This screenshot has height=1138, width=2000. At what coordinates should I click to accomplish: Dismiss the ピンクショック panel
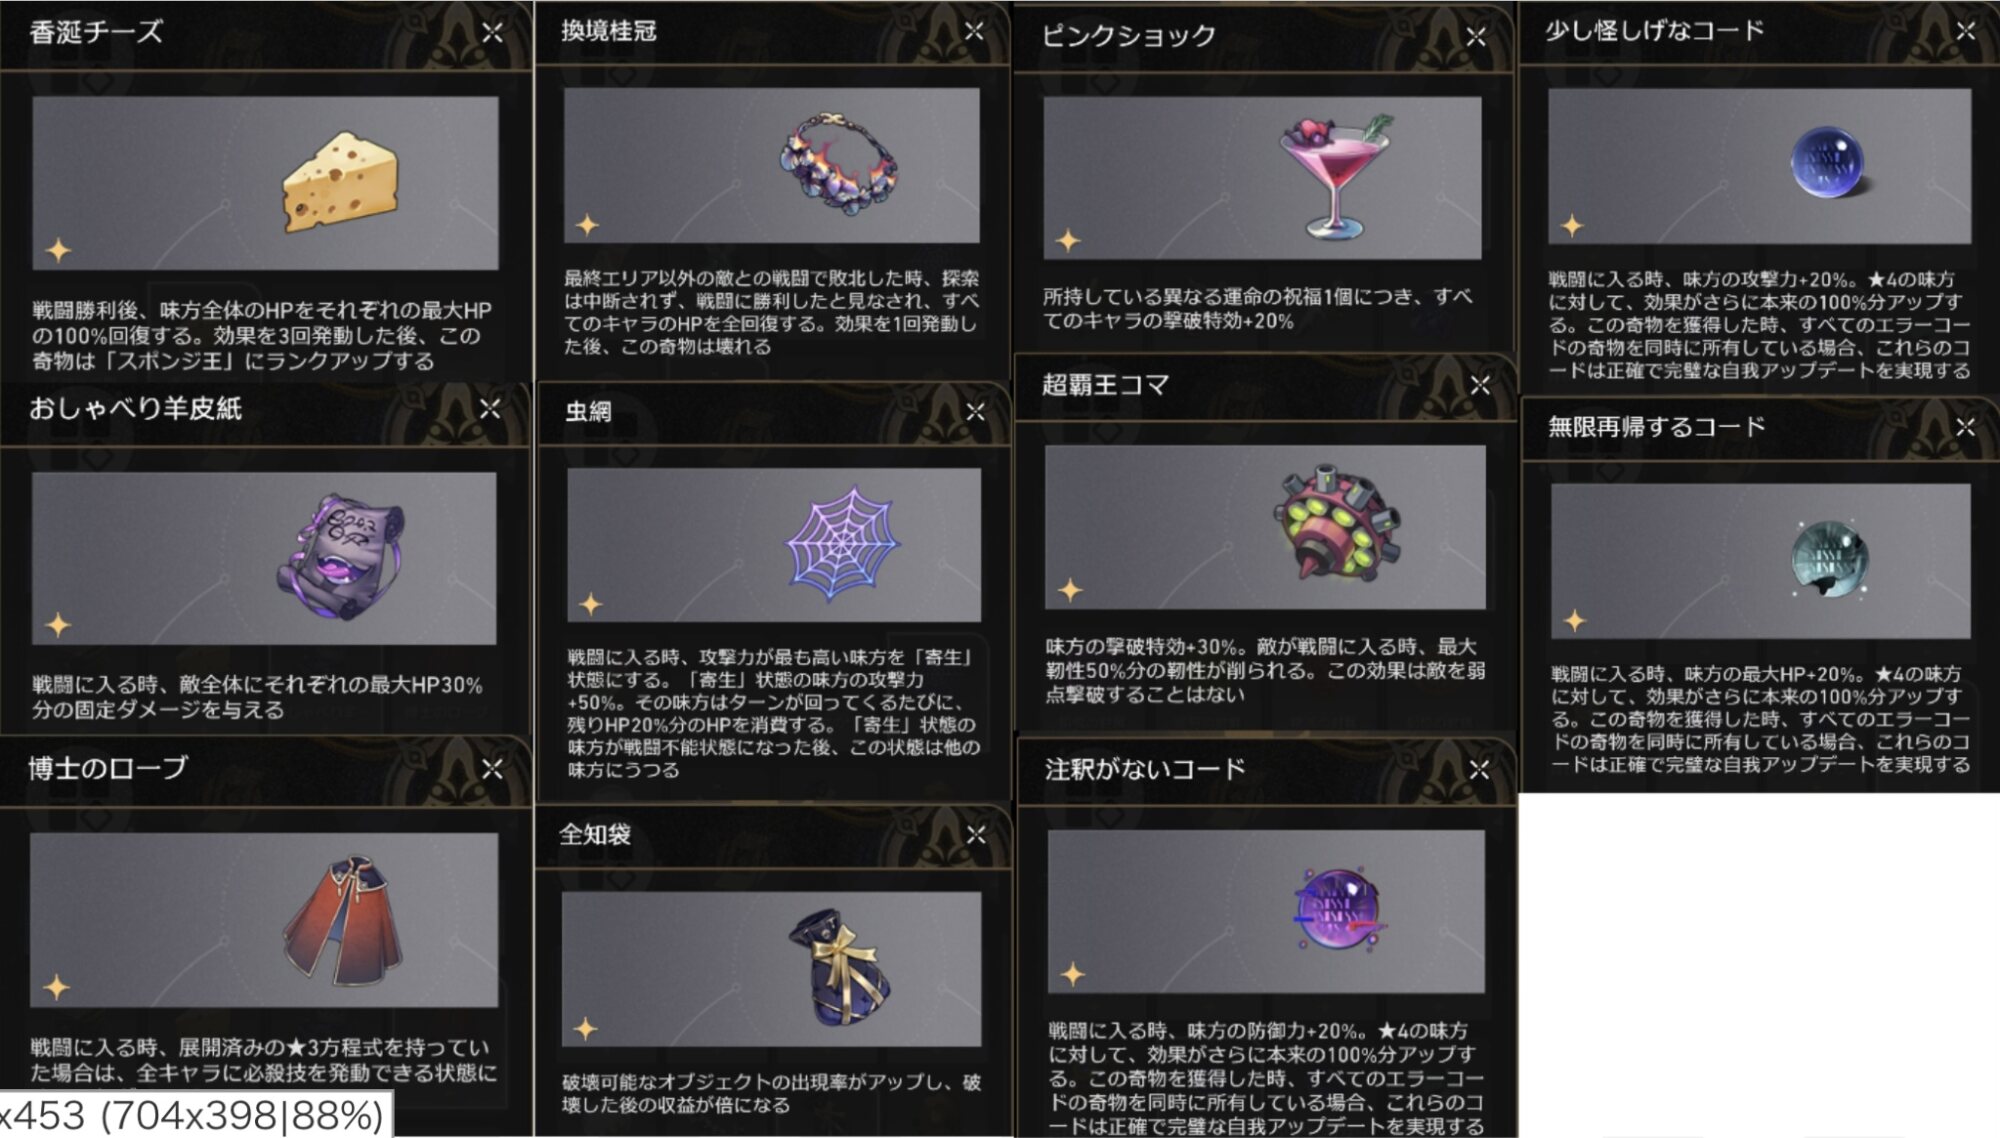1476,37
